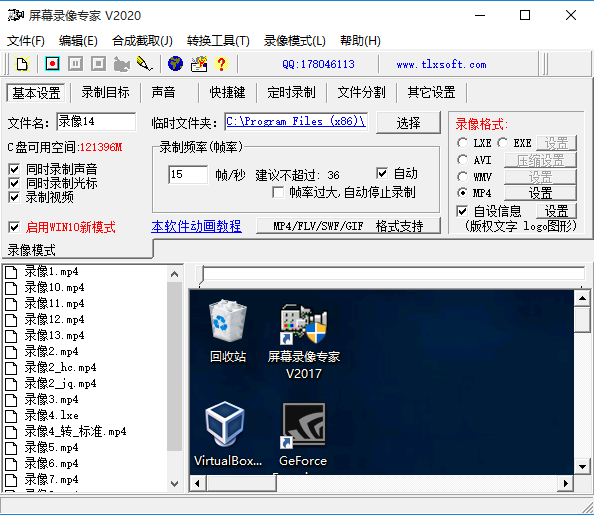The image size is (594, 515).
Task: Open the 帮助(H) menu
Action: (360, 41)
